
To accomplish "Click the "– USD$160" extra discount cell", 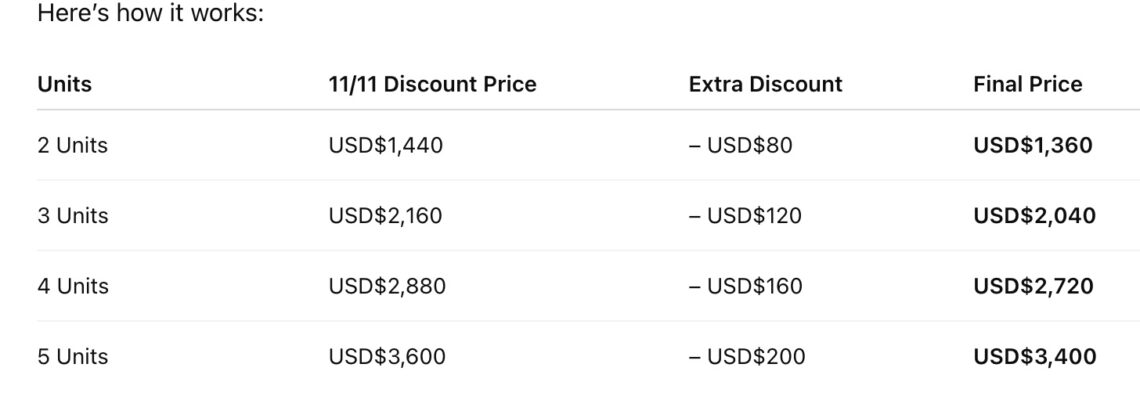I will (x=745, y=287).
